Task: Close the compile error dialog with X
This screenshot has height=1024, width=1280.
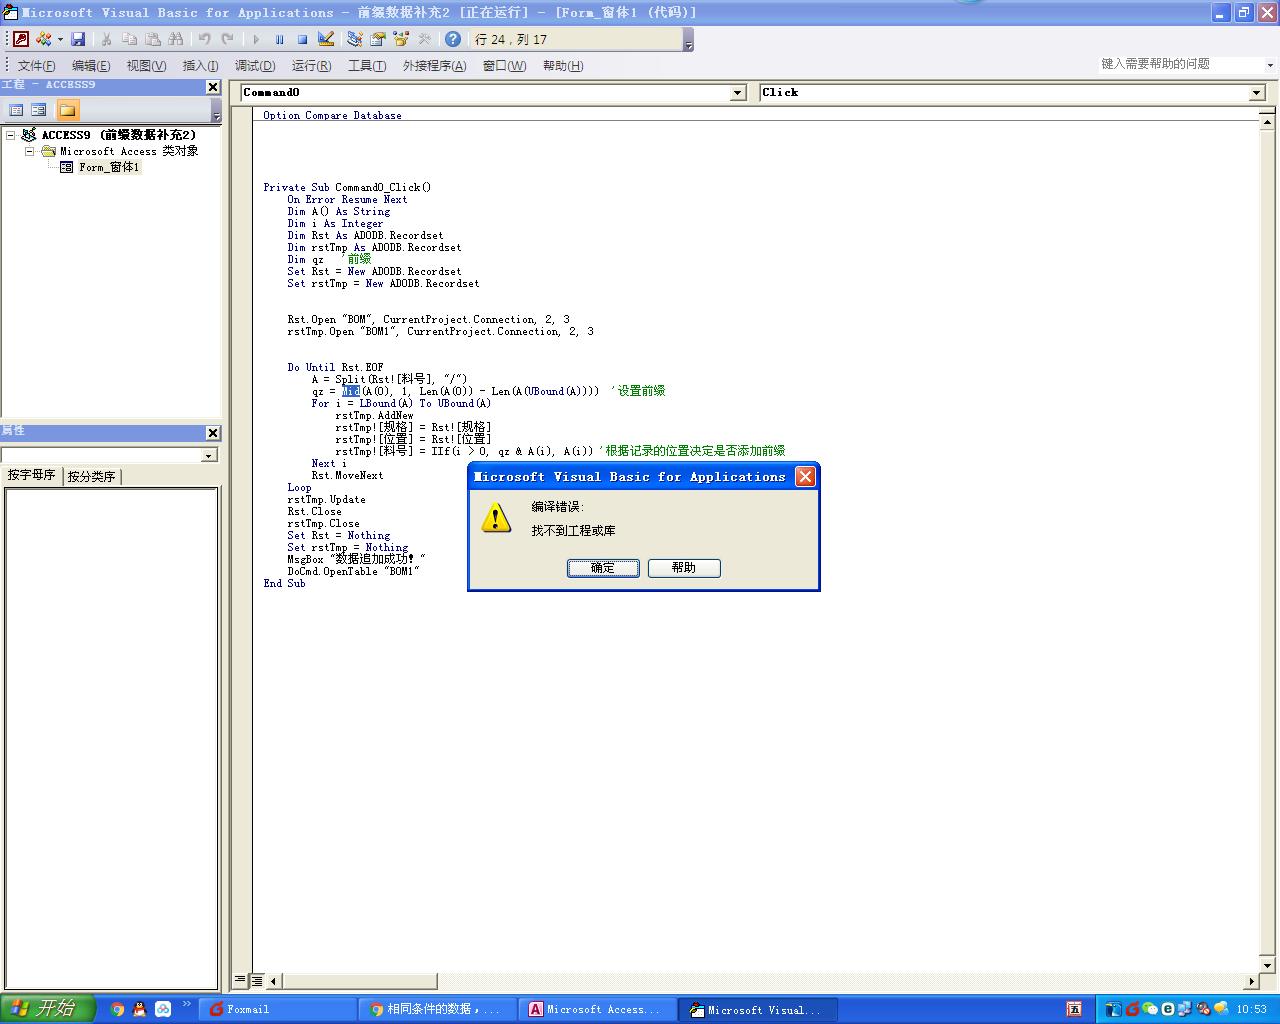Action: coord(805,477)
